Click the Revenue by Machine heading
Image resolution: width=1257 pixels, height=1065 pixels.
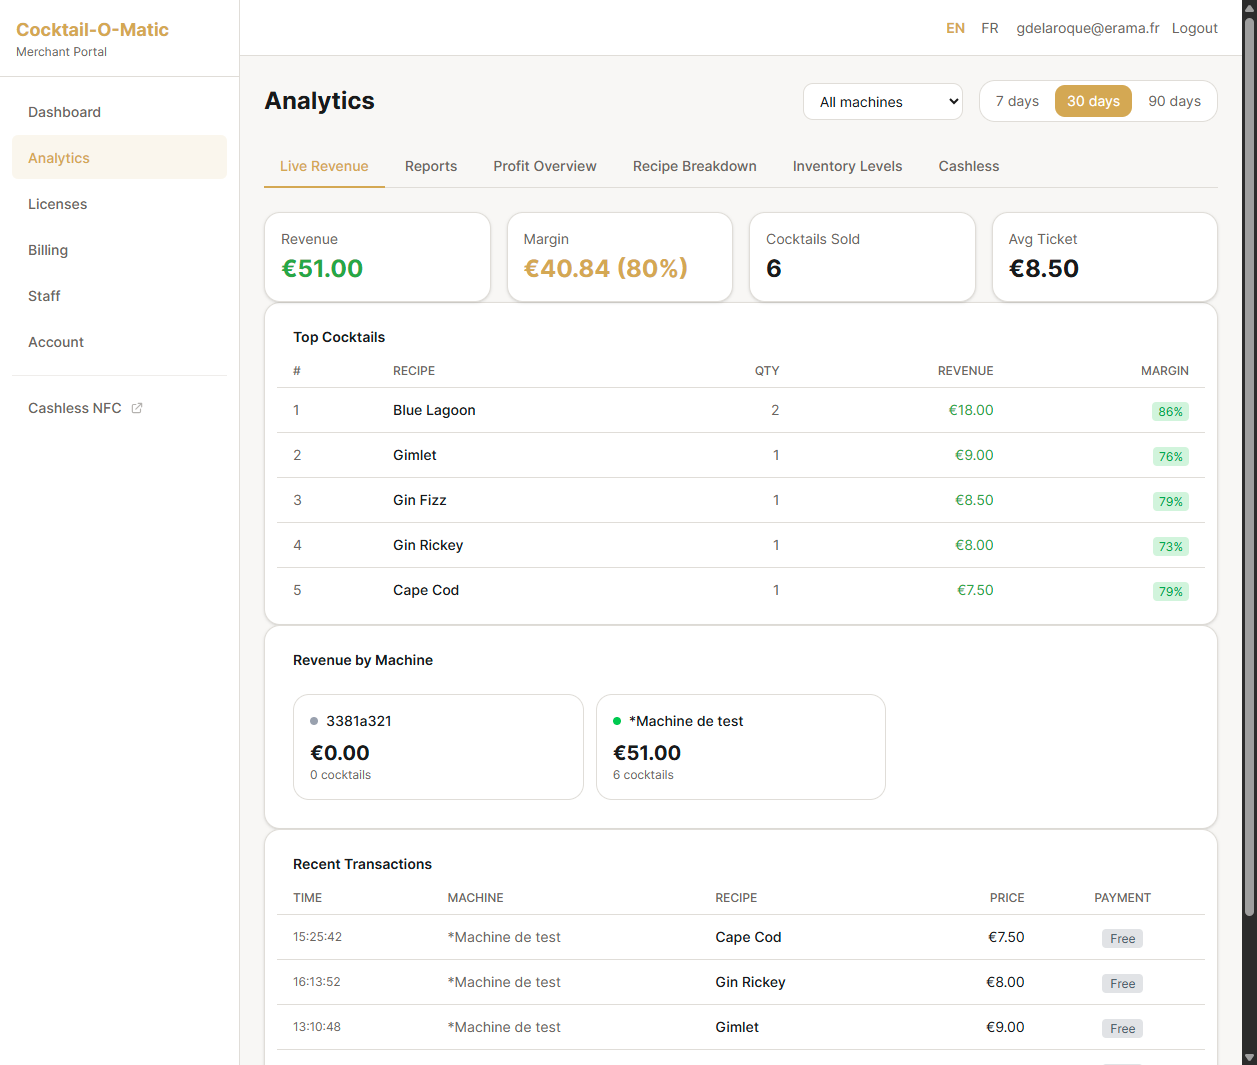pyautogui.click(x=363, y=660)
